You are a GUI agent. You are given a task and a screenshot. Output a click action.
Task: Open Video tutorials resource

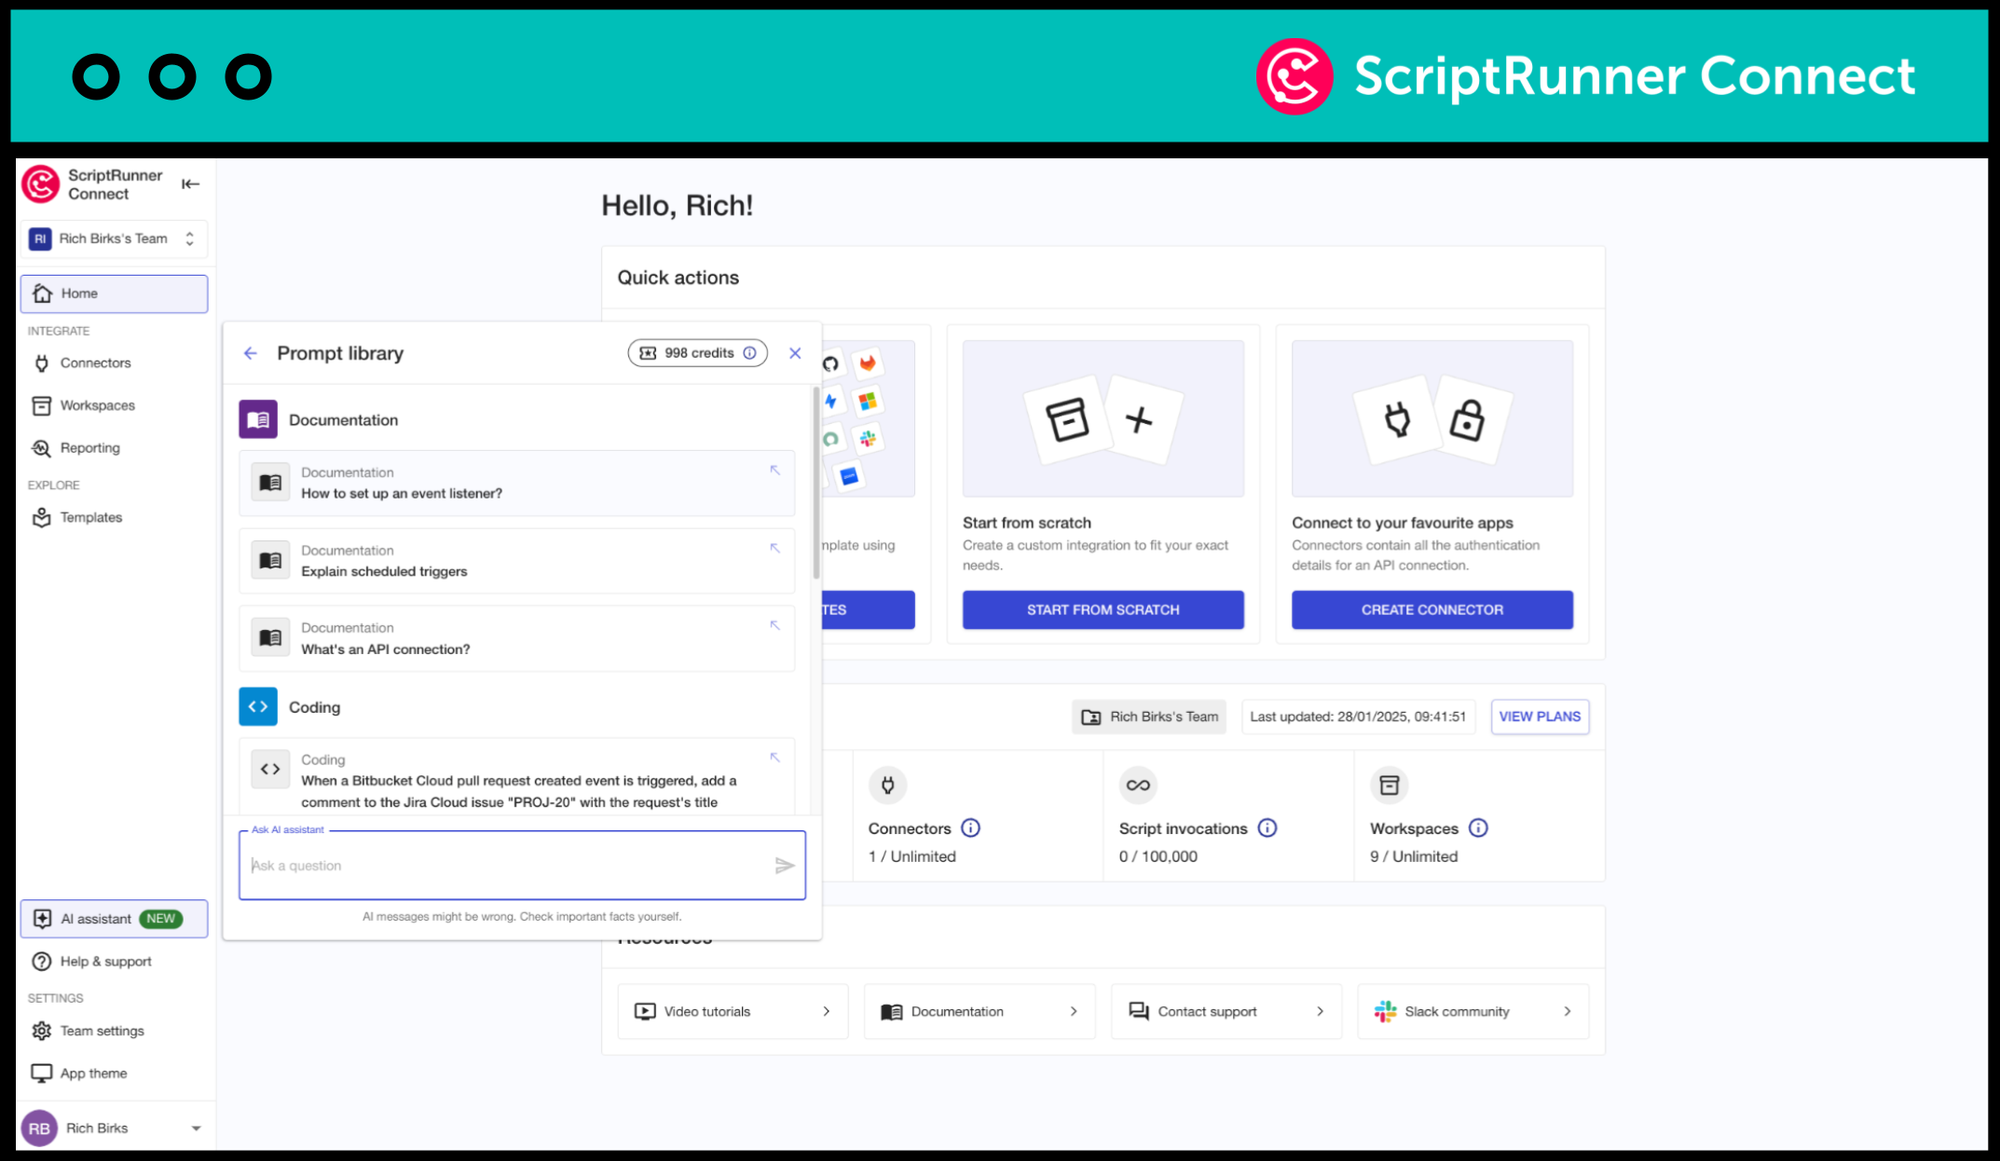(x=733, y=1012)
